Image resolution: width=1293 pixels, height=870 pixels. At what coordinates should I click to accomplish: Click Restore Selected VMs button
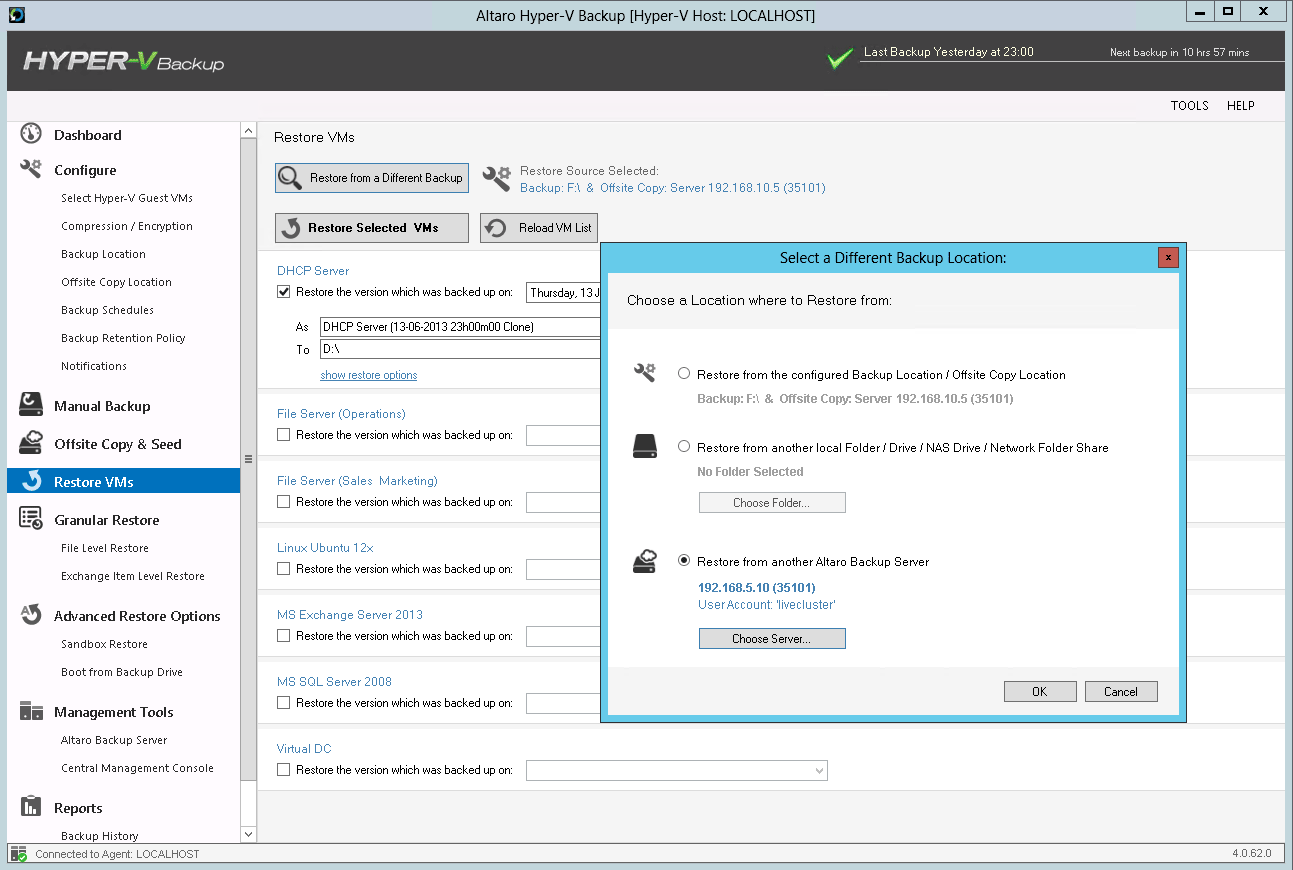coord(372,228)
